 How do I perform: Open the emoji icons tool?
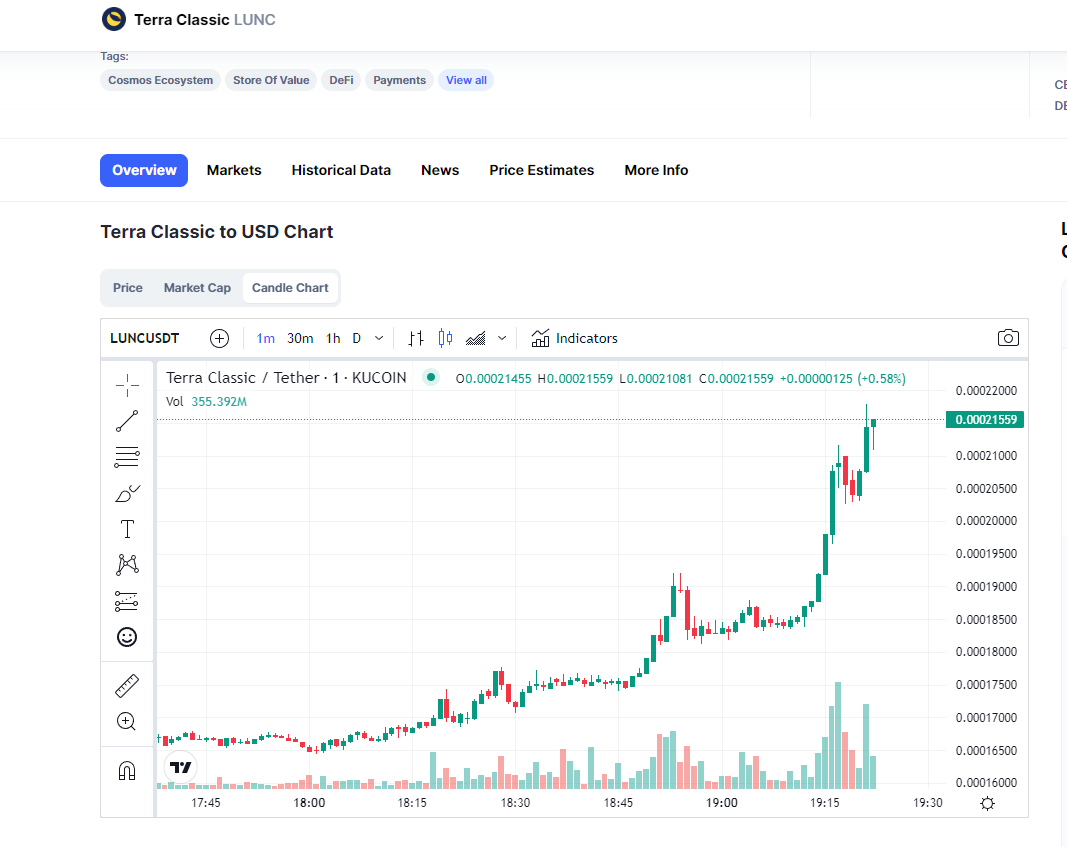click(x=127, y=637)
